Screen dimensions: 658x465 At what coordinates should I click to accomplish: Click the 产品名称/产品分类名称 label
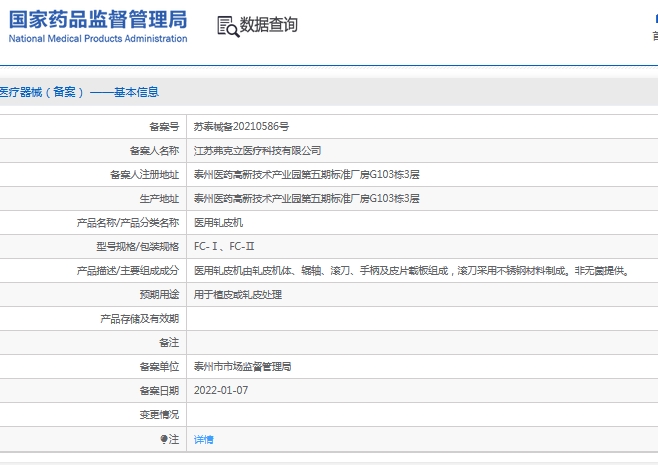point(128,222)
